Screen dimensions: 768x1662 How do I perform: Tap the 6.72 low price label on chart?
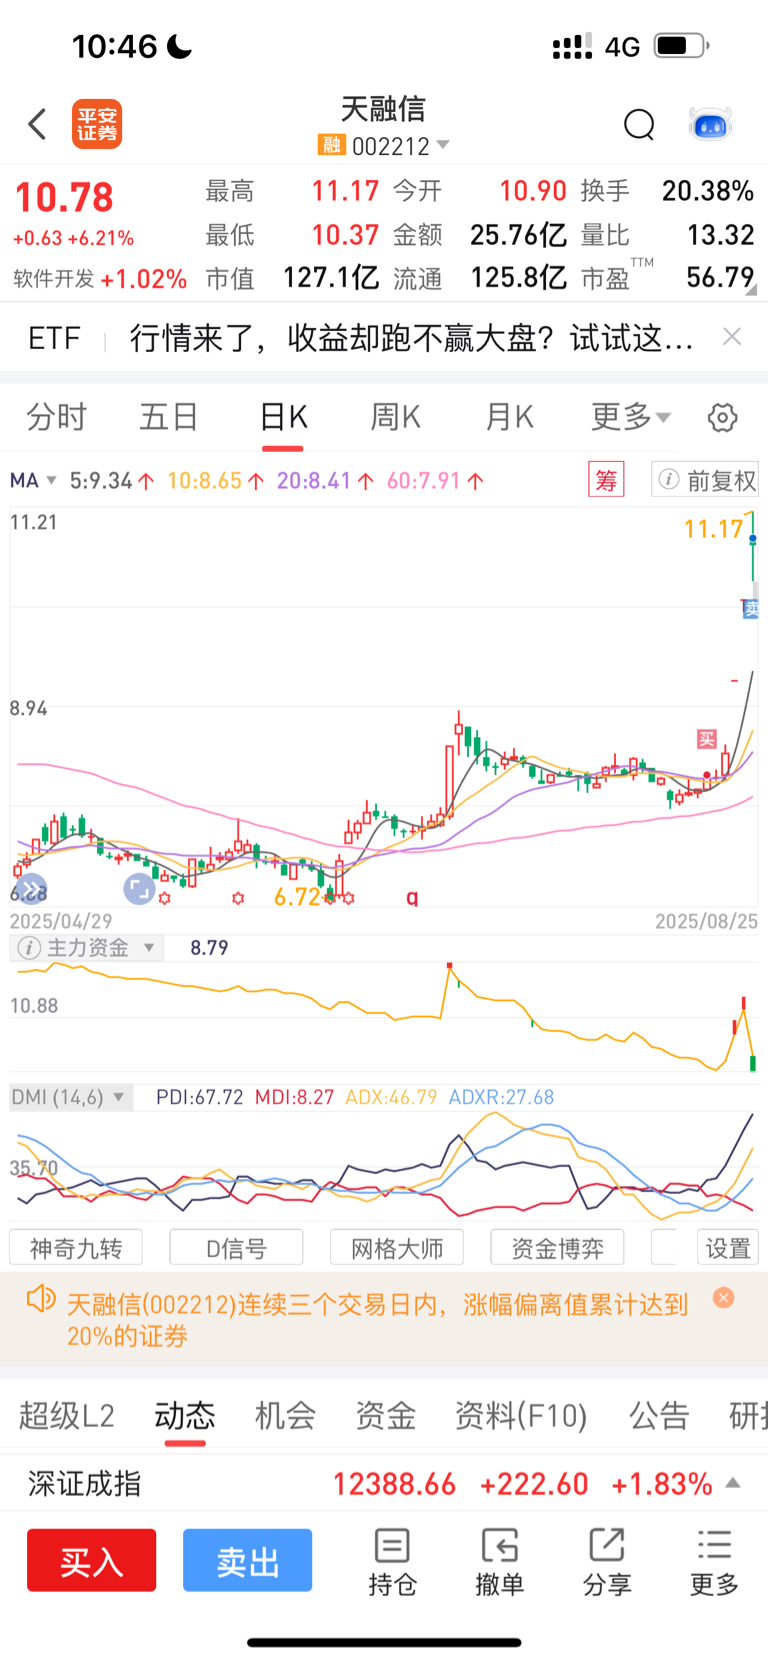point(297,896)
